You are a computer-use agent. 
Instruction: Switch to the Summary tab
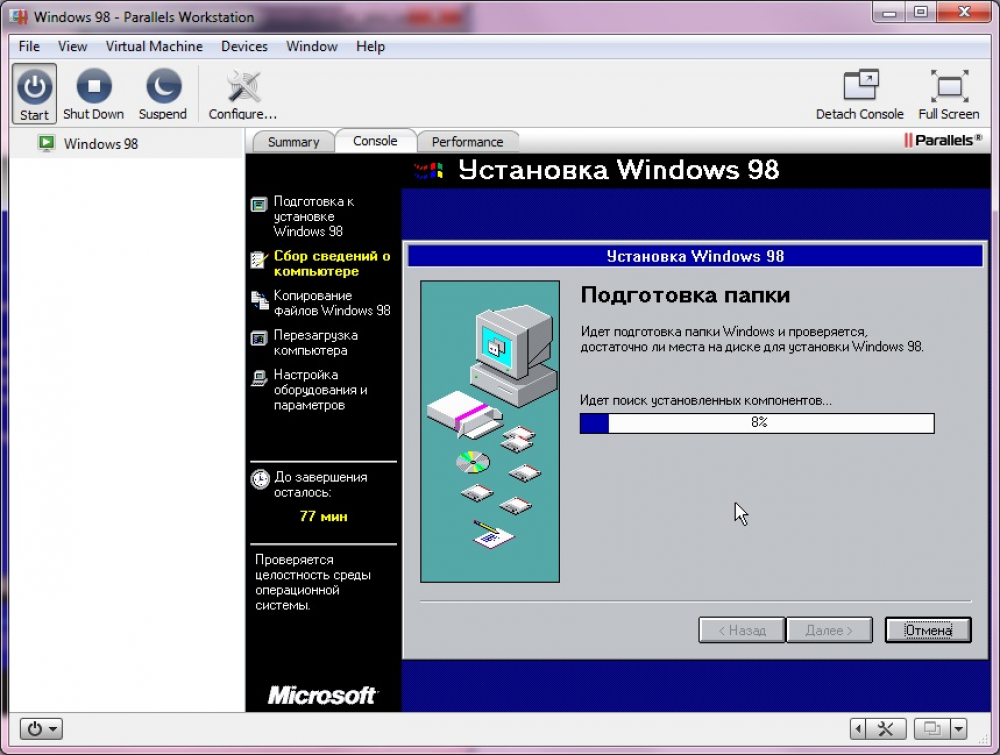click(x=293, y=142)
